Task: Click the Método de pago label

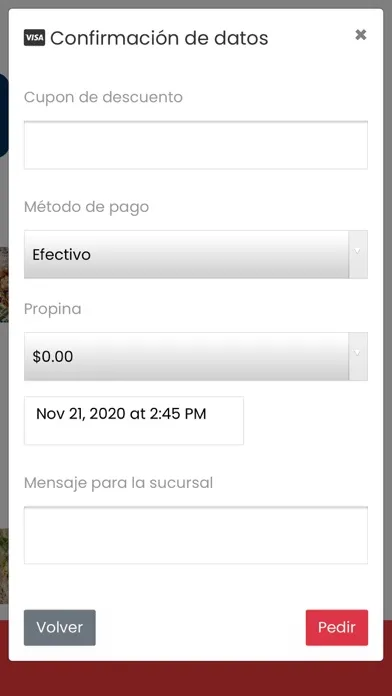Action: pyautogui.click(x=87, y=207)
